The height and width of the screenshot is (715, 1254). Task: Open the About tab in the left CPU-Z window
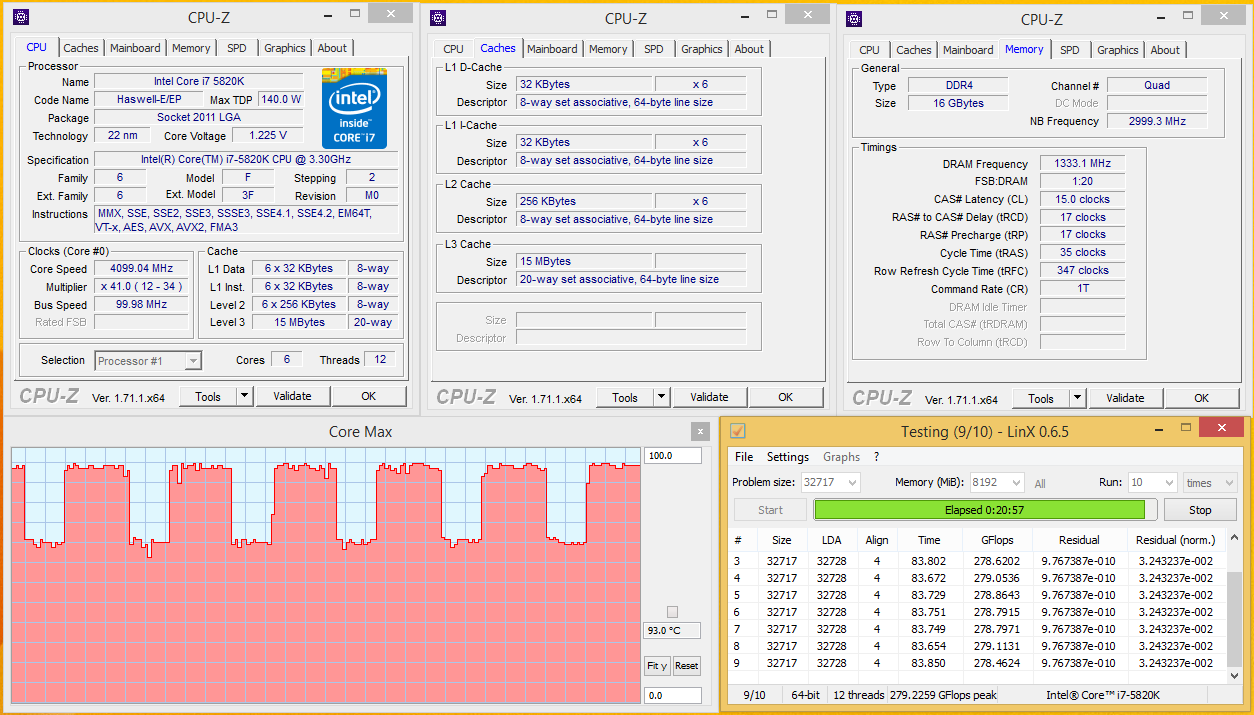(x=332, y=48)
